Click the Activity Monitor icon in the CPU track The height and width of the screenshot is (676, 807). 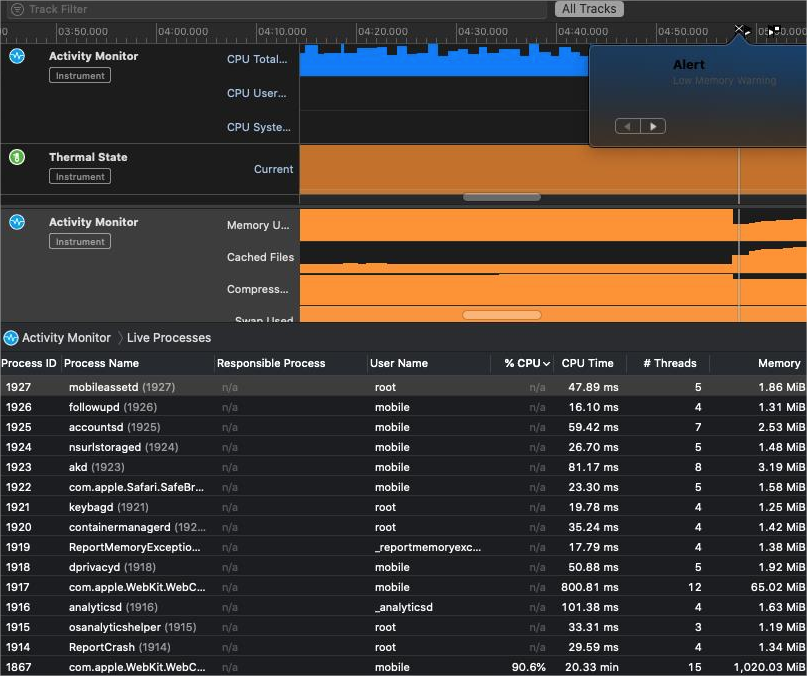tap(17, 57)
